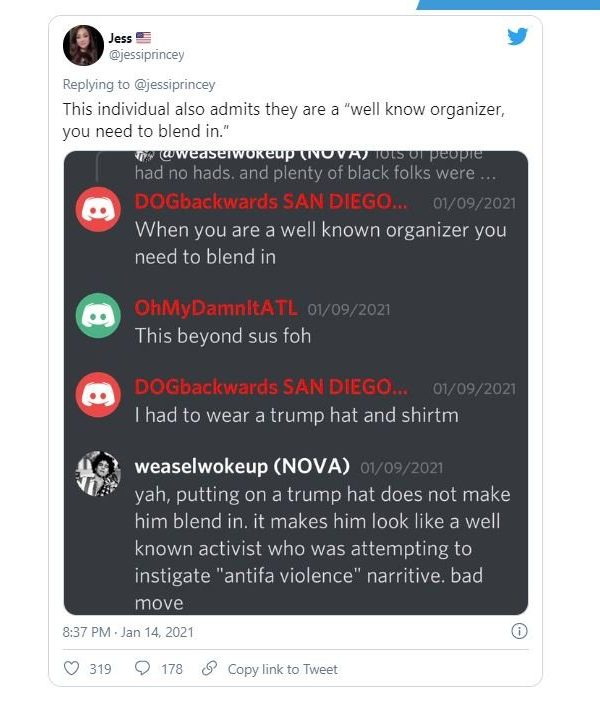Click the green Discord avatar for OhMyDamnItATL
Image resolution: width=600 pixels, height=701 pixels.
(98, 315)
